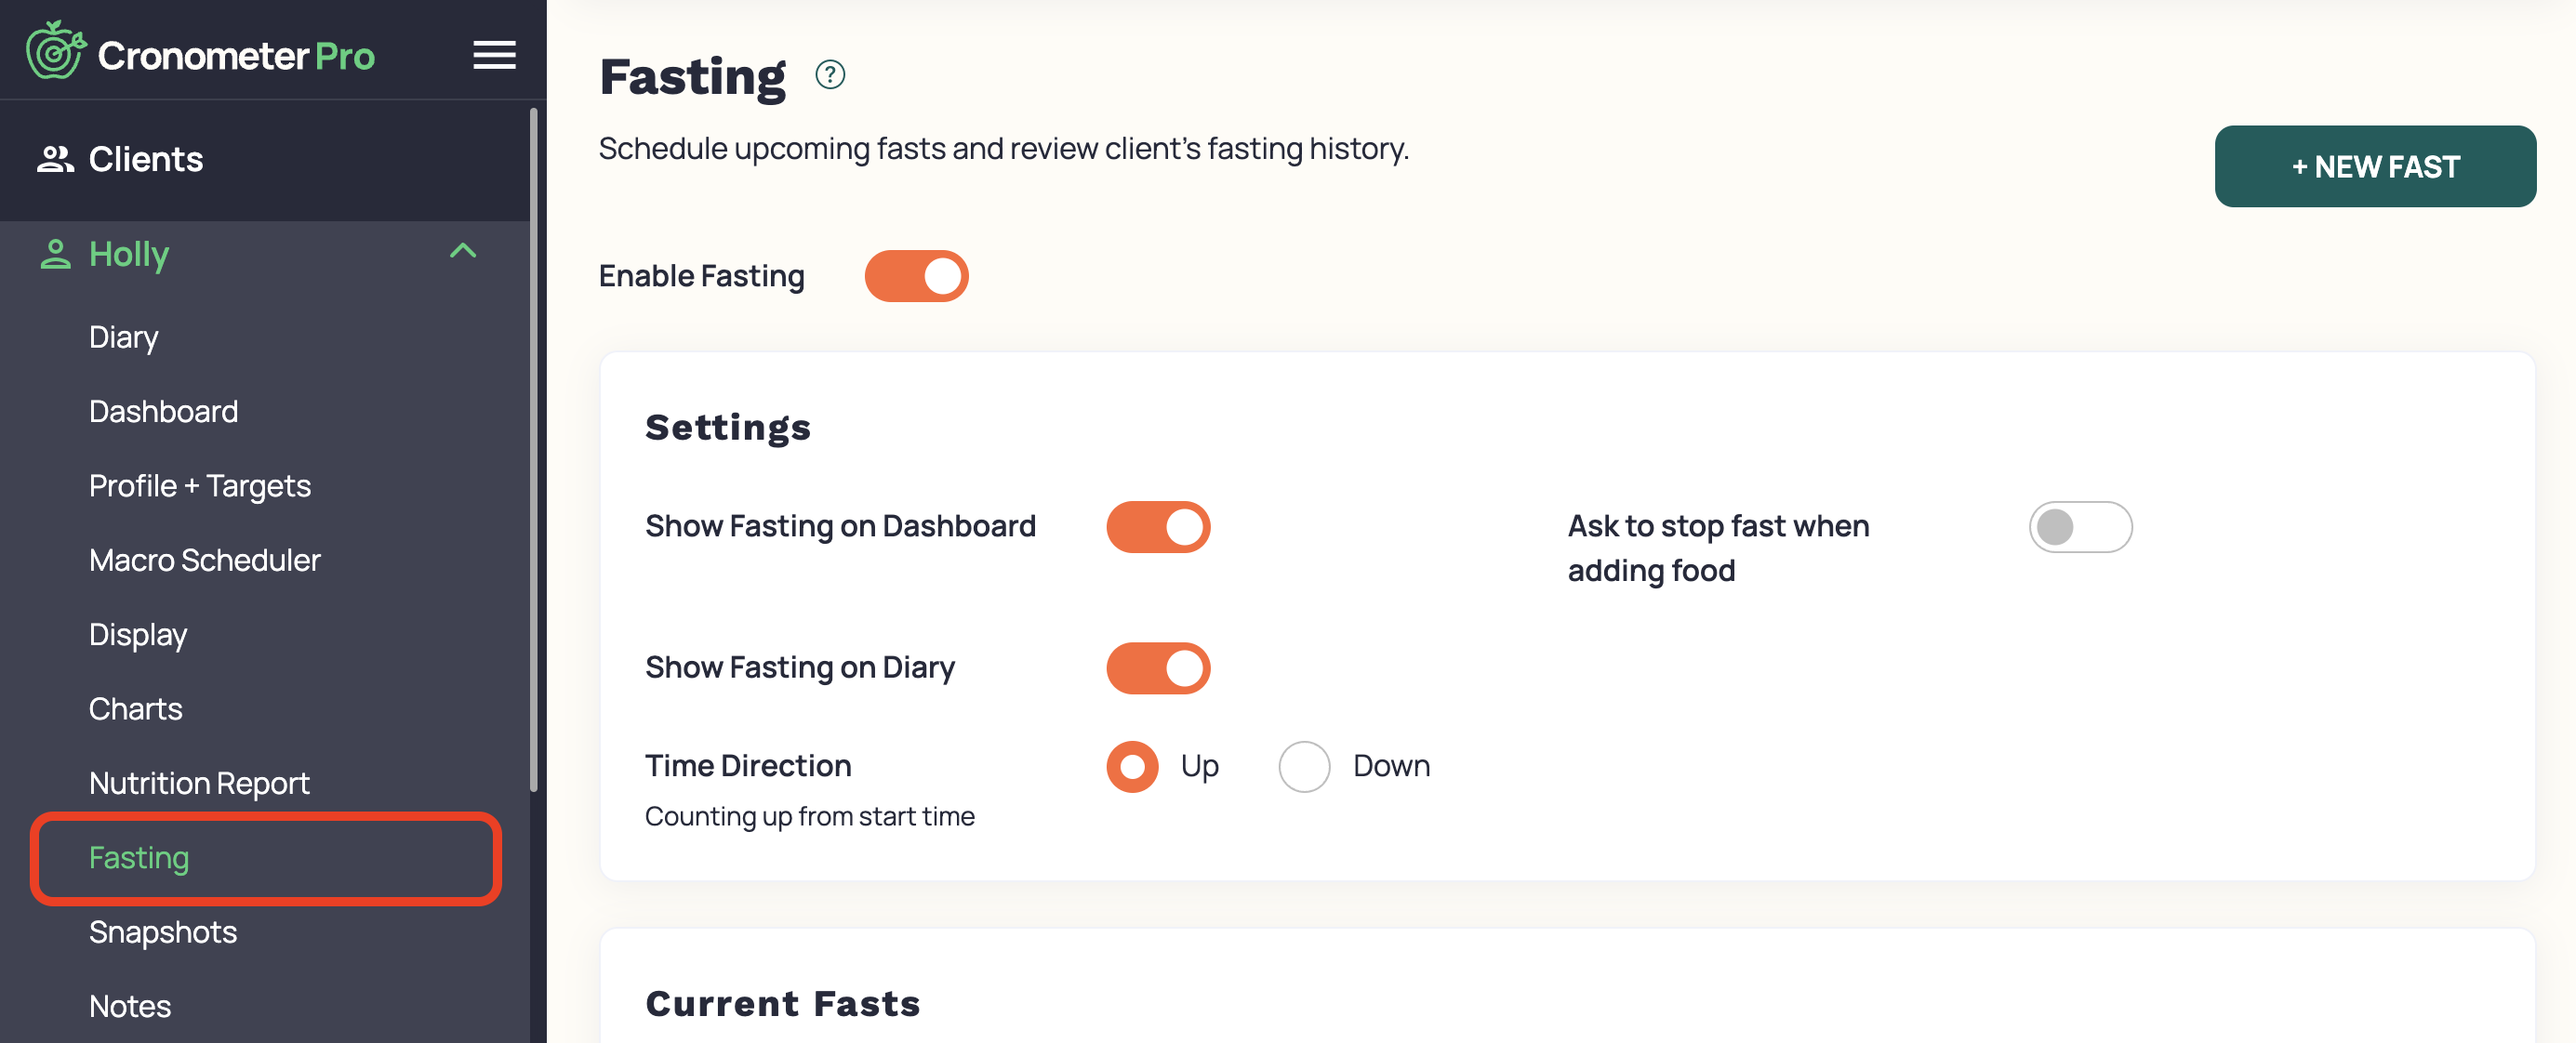Open the hamburger navigation menu
The width and height of the screenshot is (2576, 1043).
493,55
